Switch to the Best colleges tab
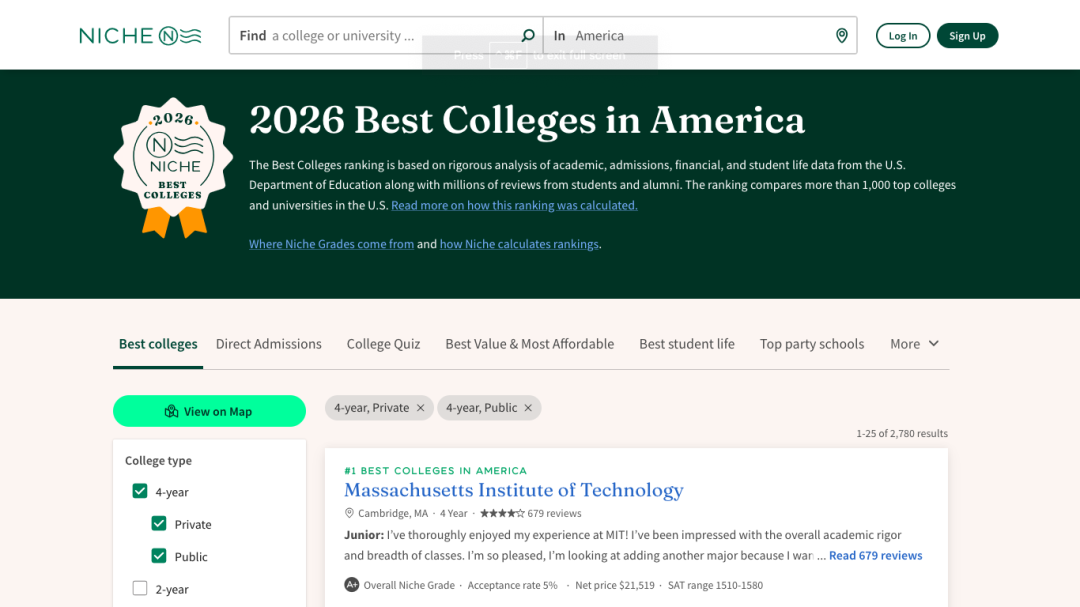 (158, 344)
